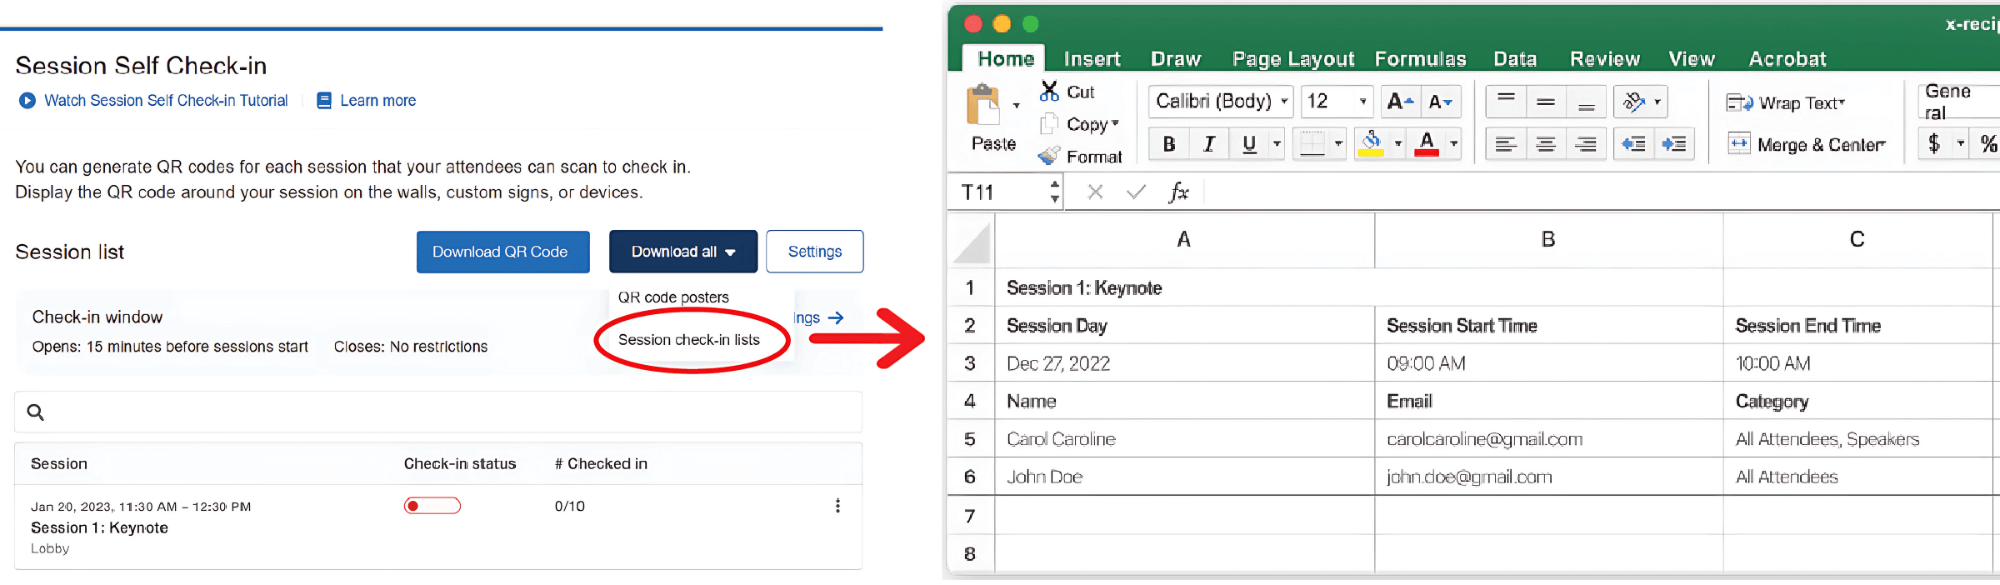
Task: Click the Download QR Code button
Action: [502, 252]
